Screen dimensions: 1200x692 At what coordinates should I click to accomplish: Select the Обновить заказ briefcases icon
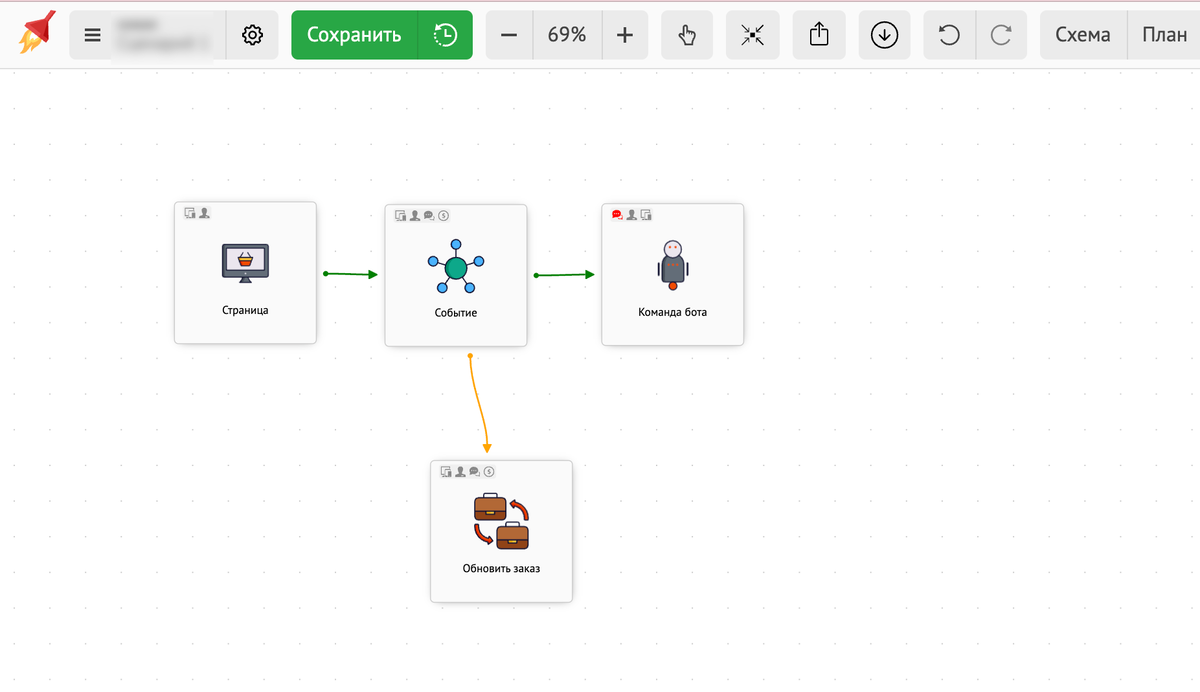point(501,521)
